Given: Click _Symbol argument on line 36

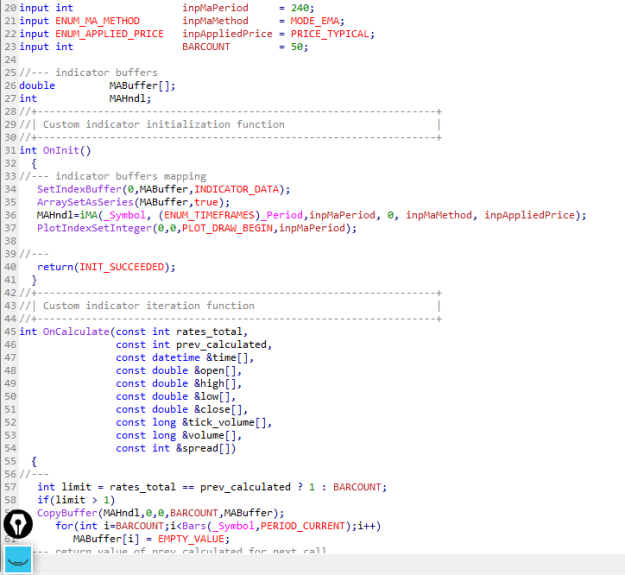Looking at the screenshot, I should 125,215.
